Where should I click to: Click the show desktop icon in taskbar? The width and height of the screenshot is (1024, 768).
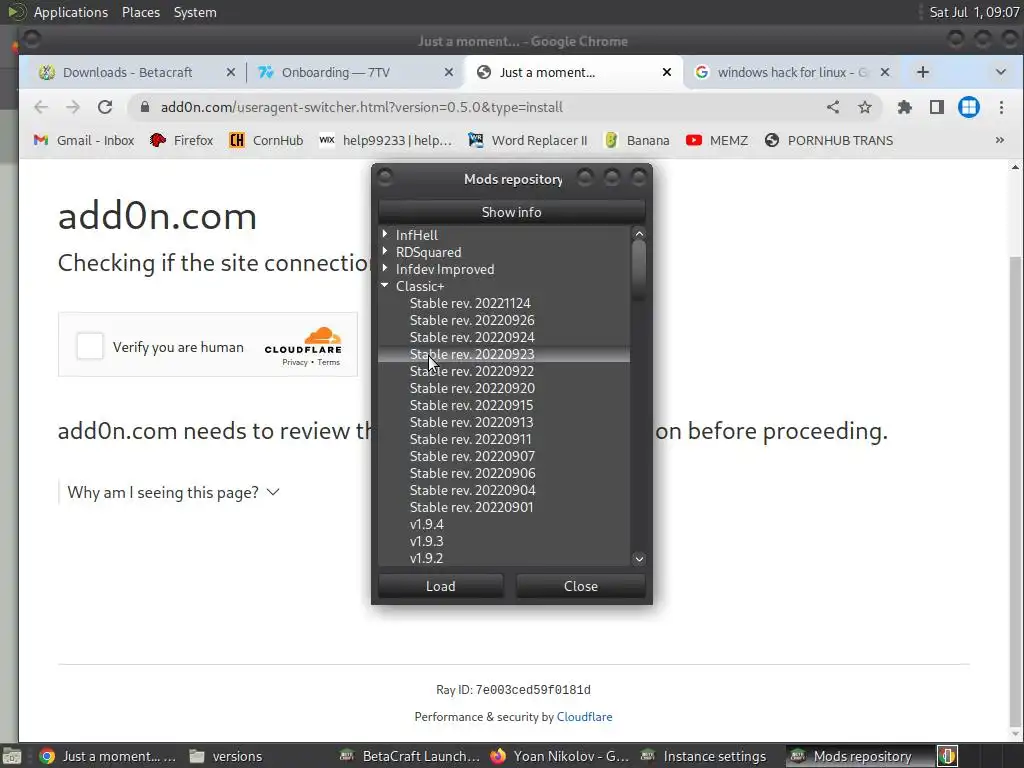(12, 756)
